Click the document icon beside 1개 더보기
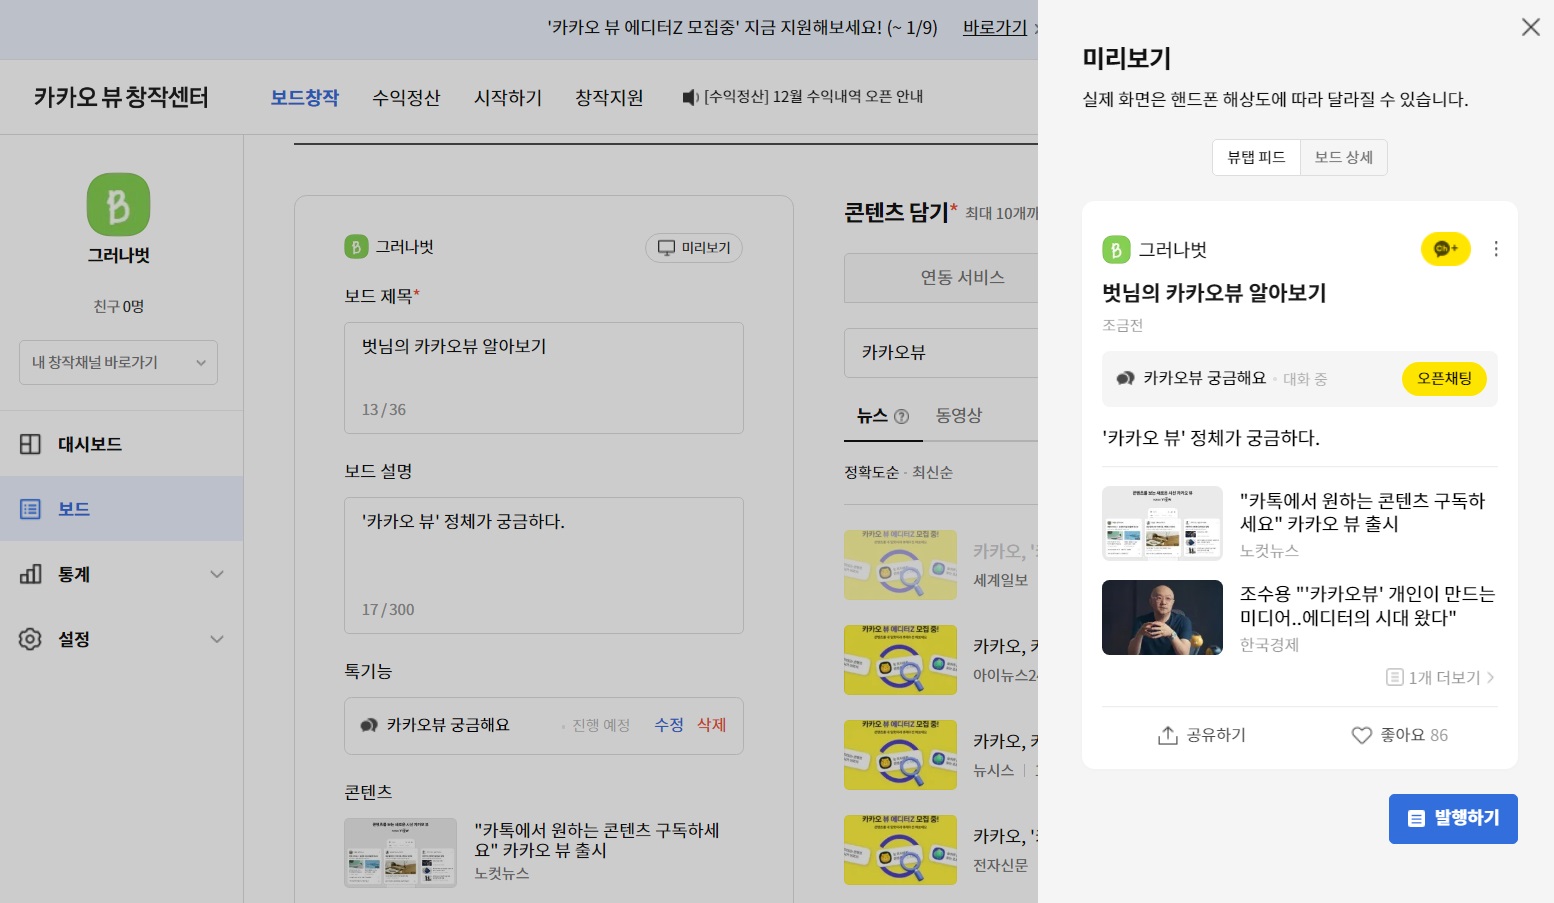This screenshot has height=903, width=1554. coord(1394,677)
